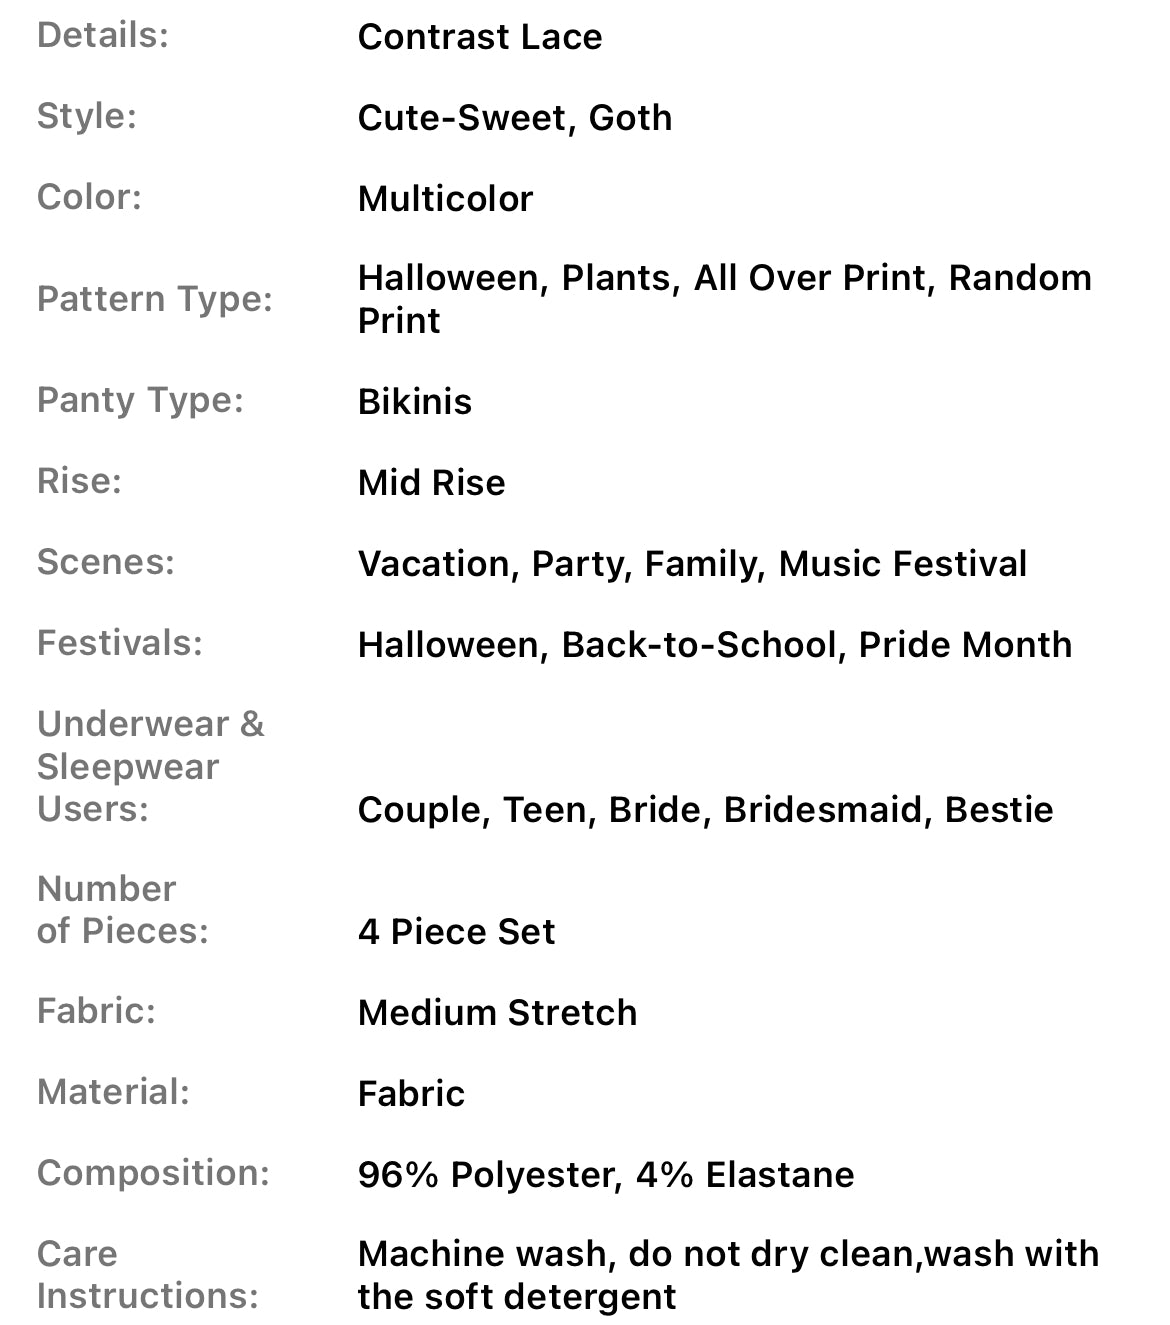Click the 'Contrast Lace' details value

[480, 37]
